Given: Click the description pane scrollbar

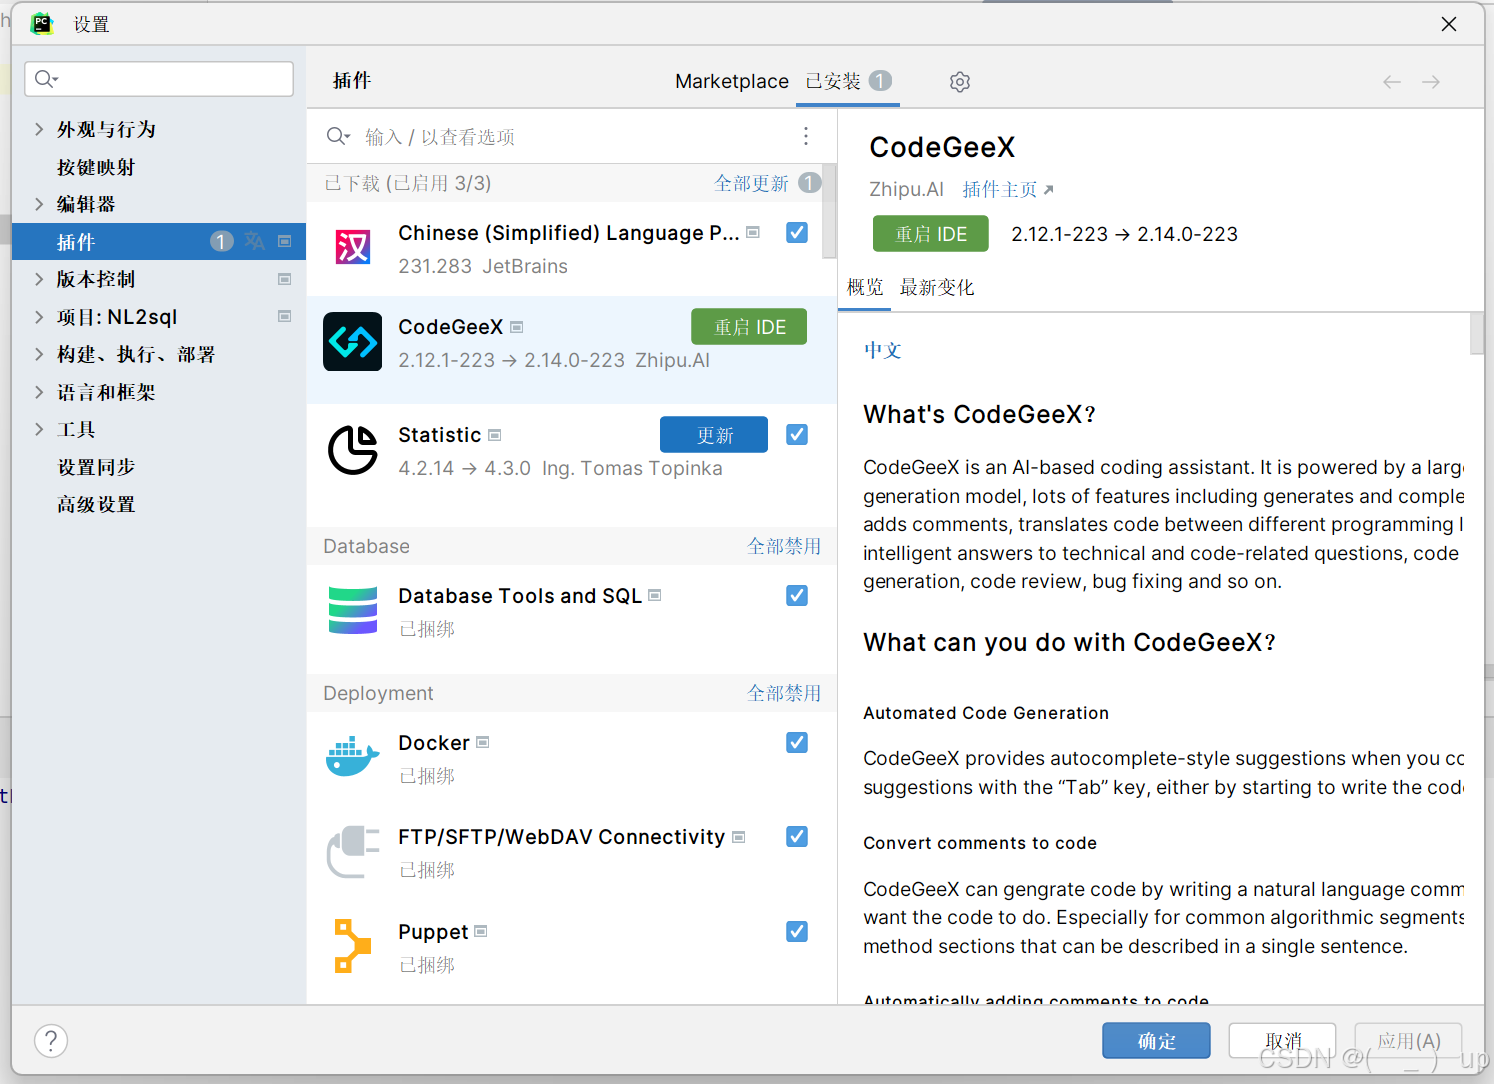Looking at the screenshot, I should [1477, 334].
